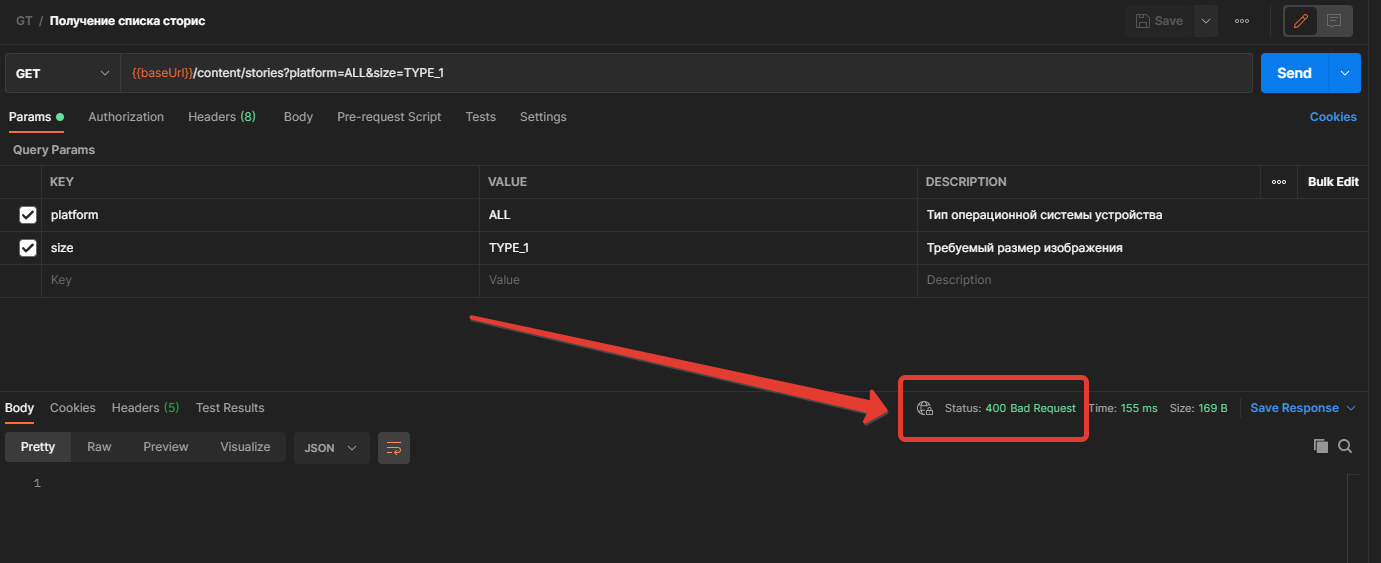This screenshot has width=1381, height=563.
Task: Open the response Headers (5) tab
Action: point(145,408)
